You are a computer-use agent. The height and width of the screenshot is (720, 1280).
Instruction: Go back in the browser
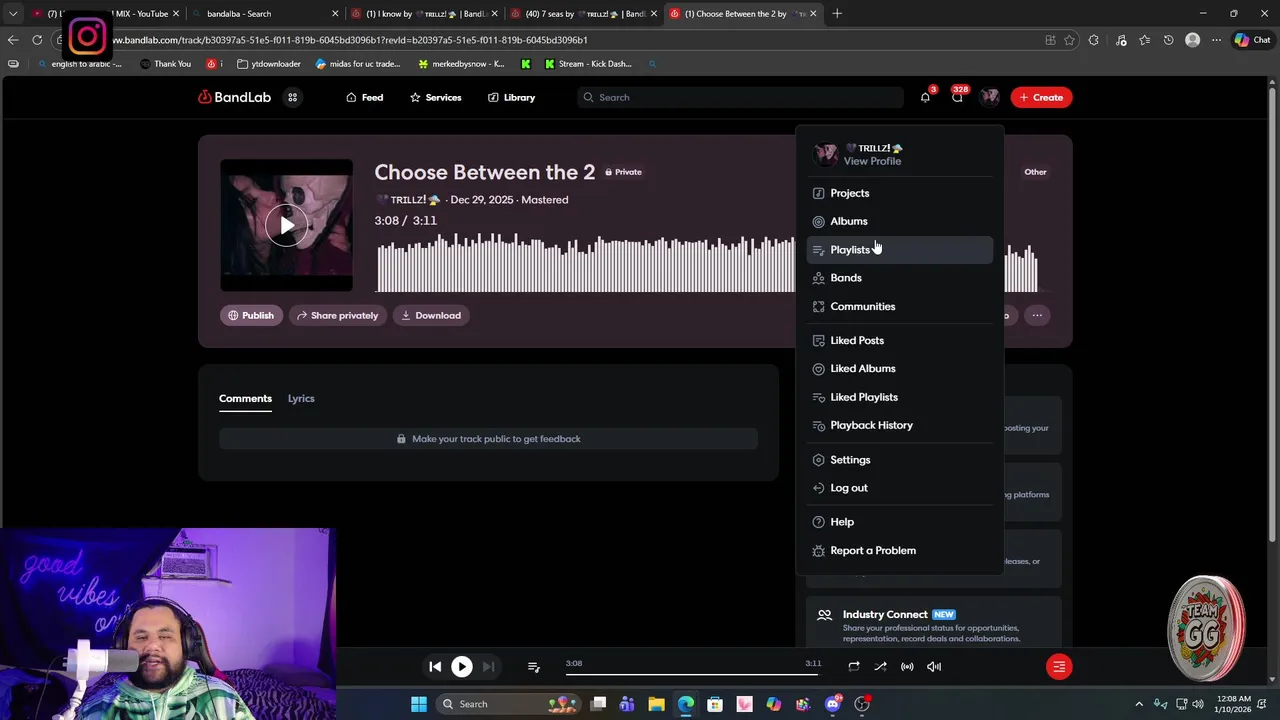[x=13, y=40]
